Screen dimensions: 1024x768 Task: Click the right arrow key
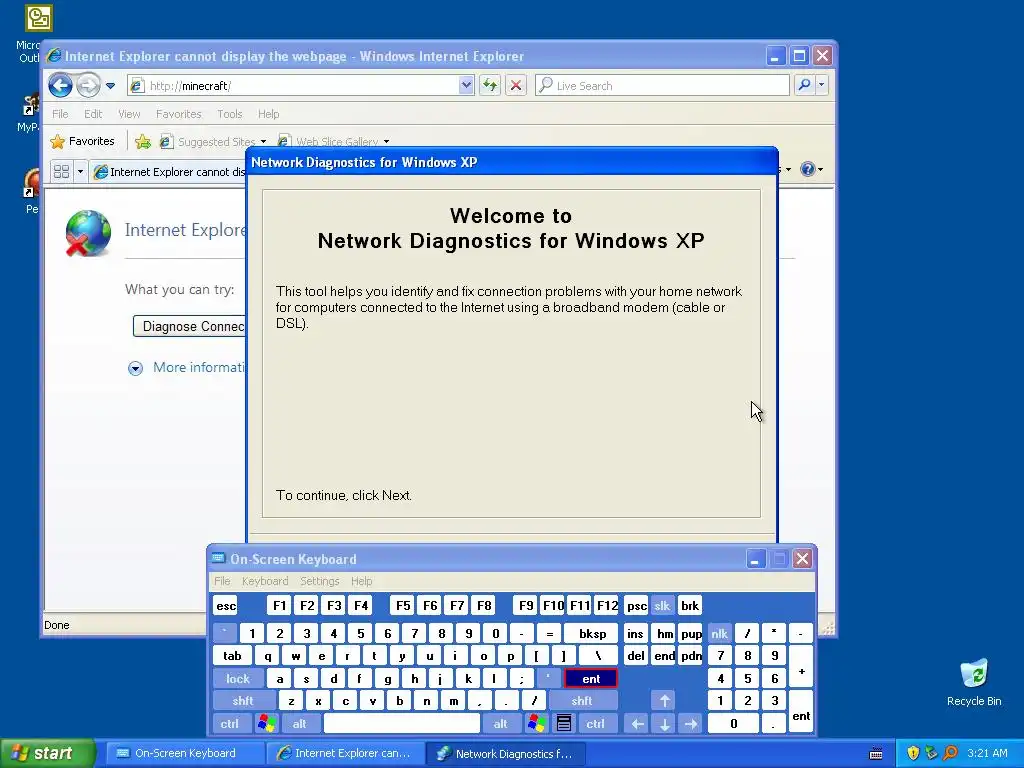691,724
